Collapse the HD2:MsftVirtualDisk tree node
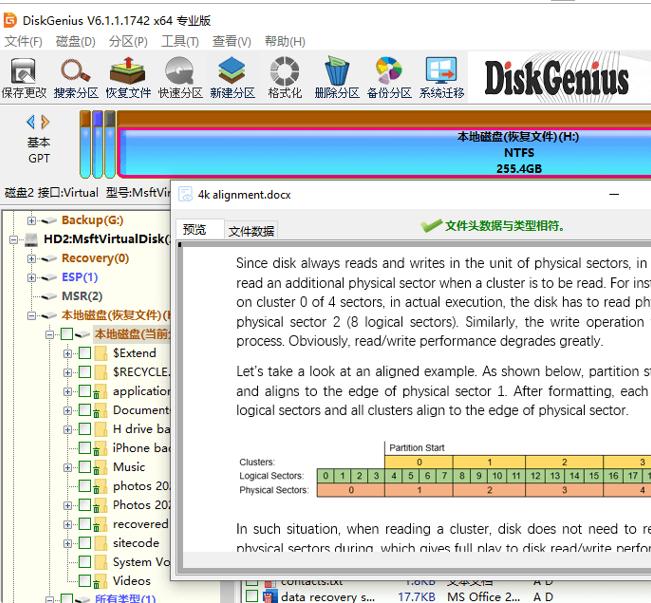Screen dimensions: 651x603 (x=13, y=239)
